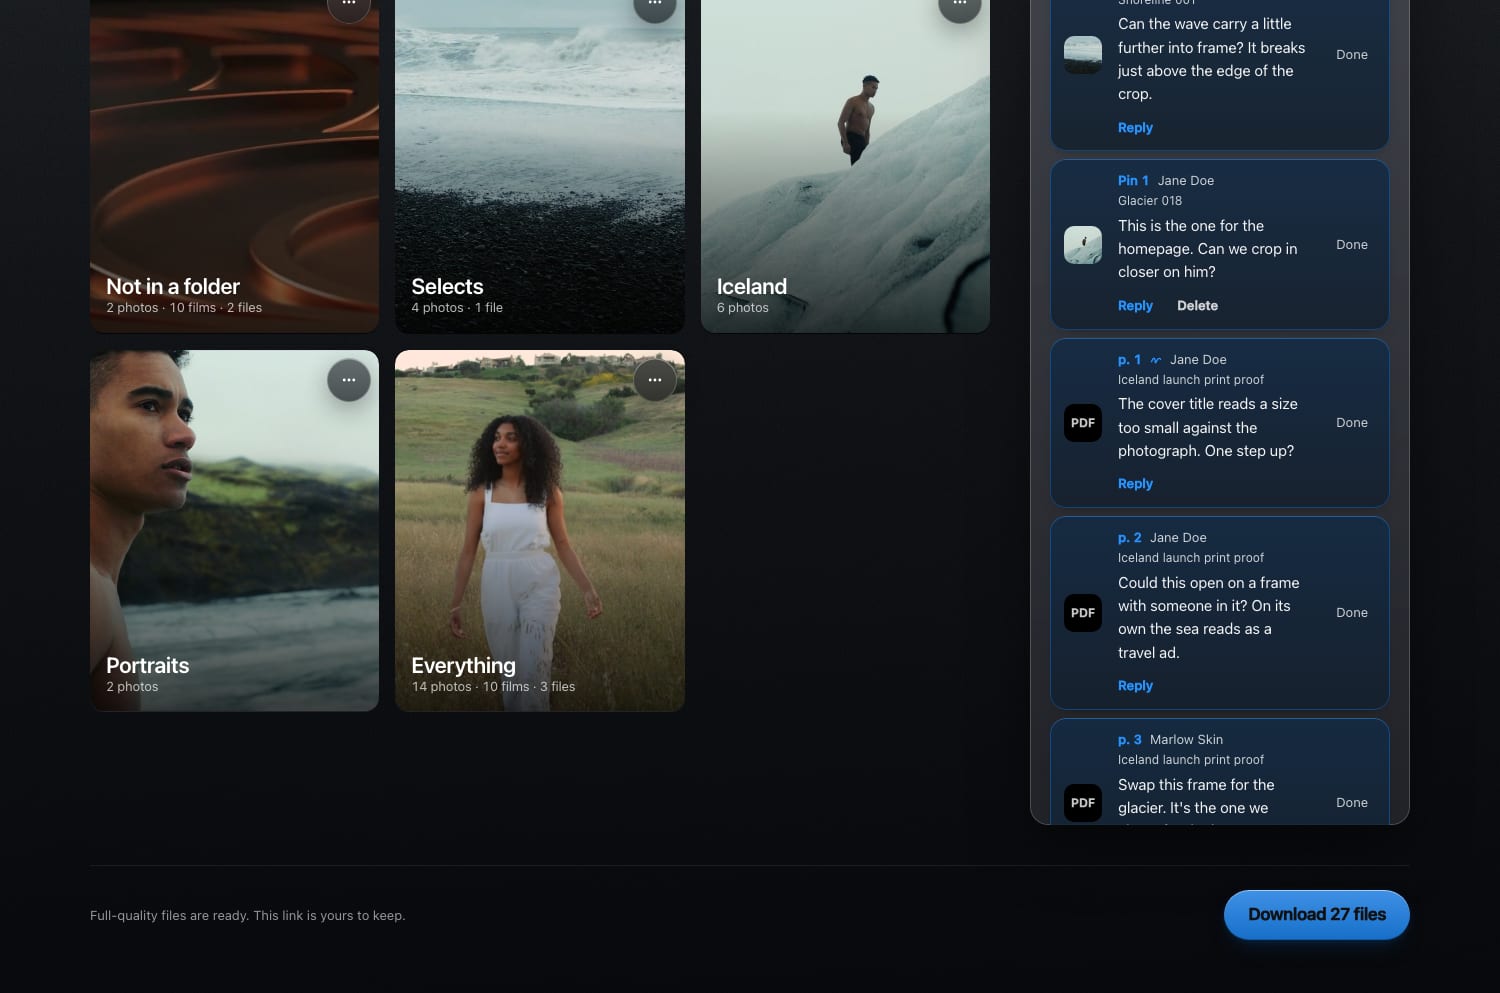
Task: Jump to Pin 1 on Glacier 018
Action: 1133,181
